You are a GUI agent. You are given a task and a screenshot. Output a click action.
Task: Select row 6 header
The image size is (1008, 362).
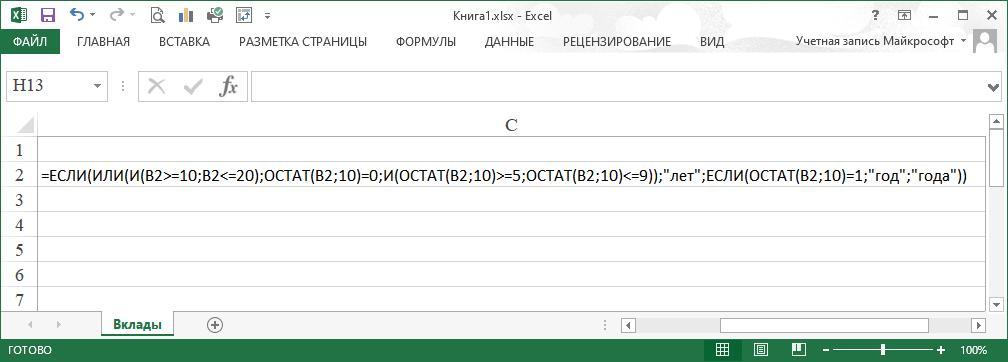point(19,275)
